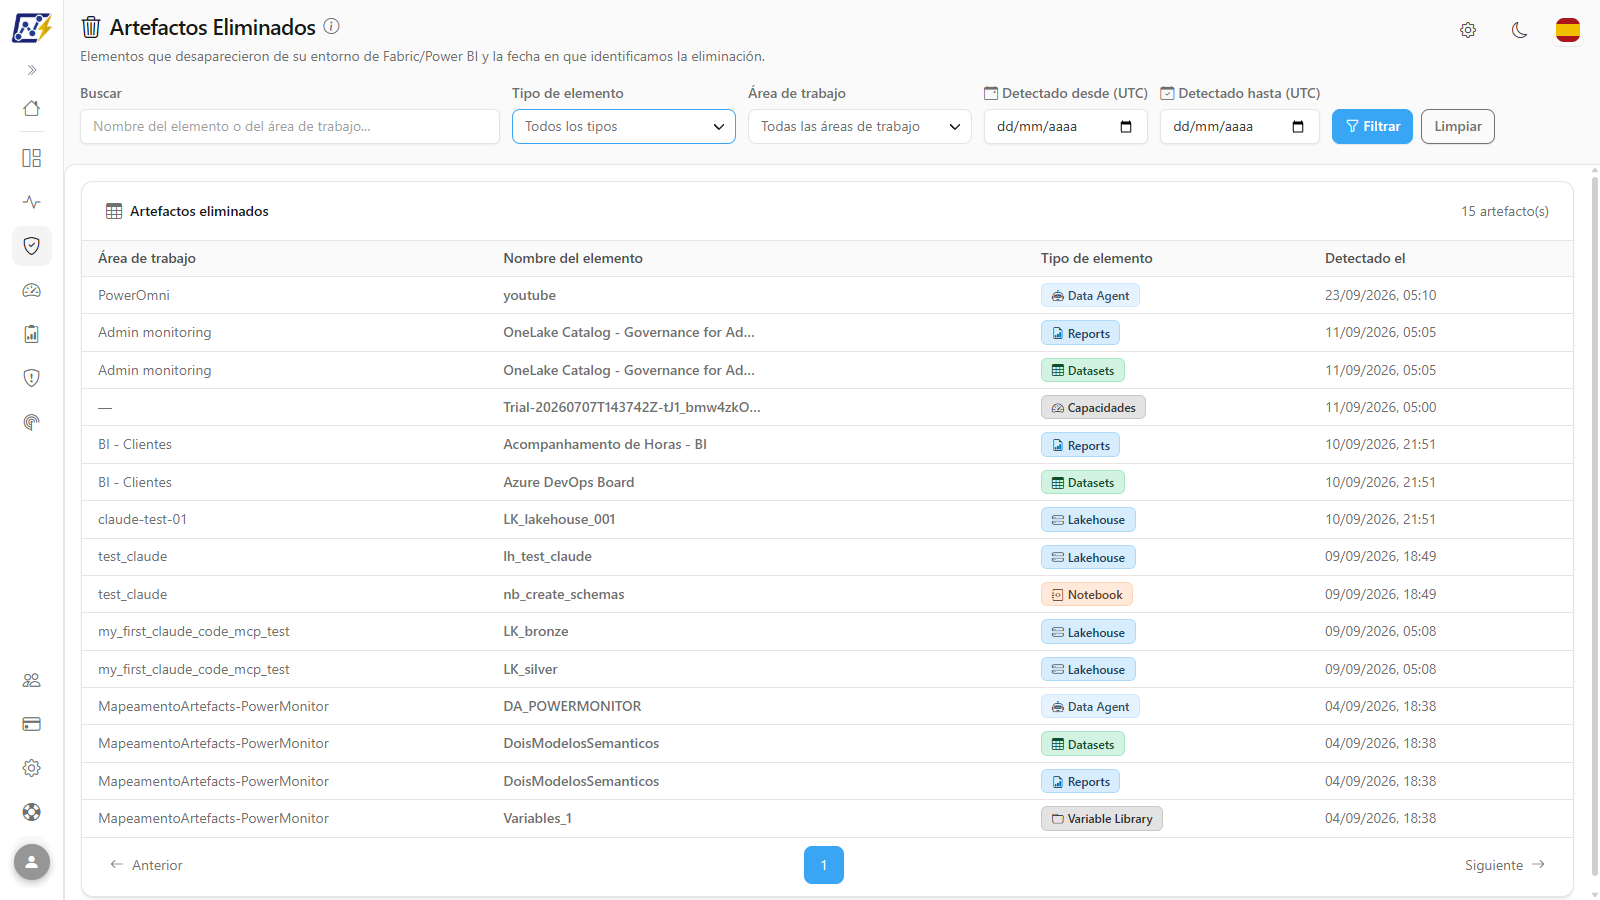Open the gauge speedometer icon in sidebar
This screenshot has height=900, width=1600.
[32, 290]
